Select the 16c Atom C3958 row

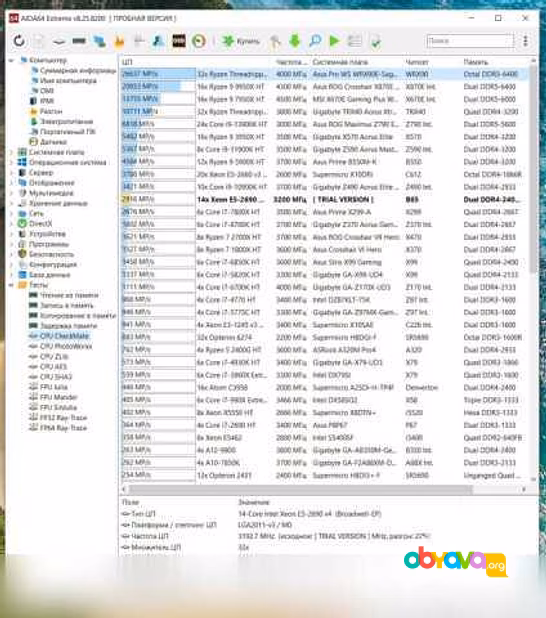click(323, 387)
